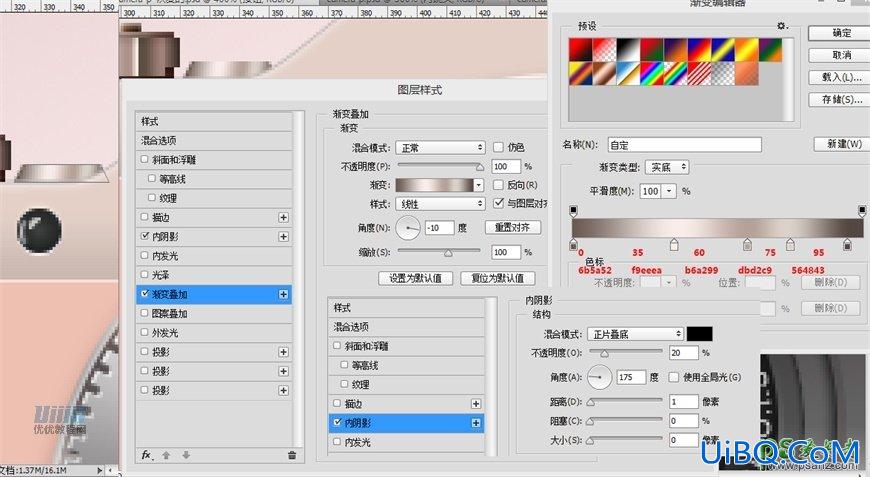Click the 缩放(S) scale slider handle

click(448, 253)
